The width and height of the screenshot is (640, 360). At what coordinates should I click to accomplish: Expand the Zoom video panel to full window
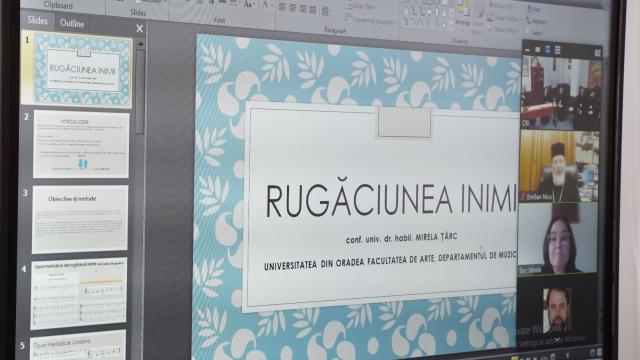click(x=598, y=53)
